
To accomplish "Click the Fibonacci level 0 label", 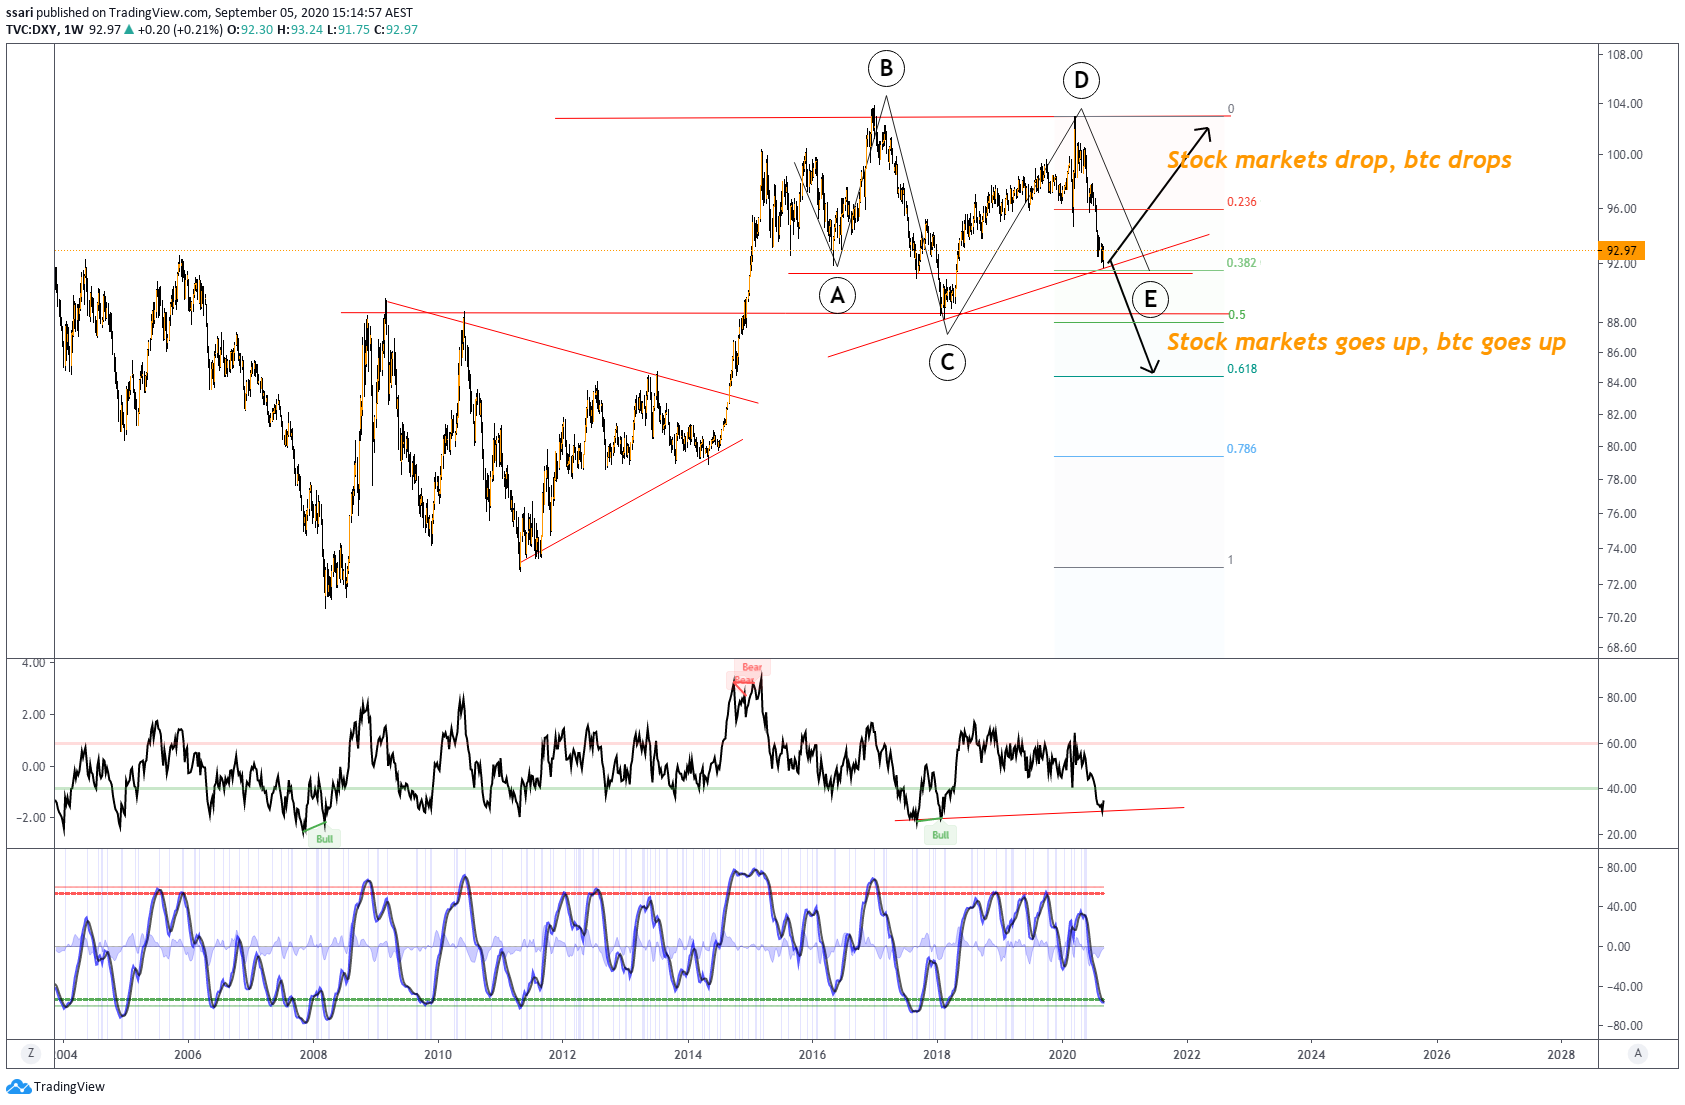I will click(x=1231, y=109).
